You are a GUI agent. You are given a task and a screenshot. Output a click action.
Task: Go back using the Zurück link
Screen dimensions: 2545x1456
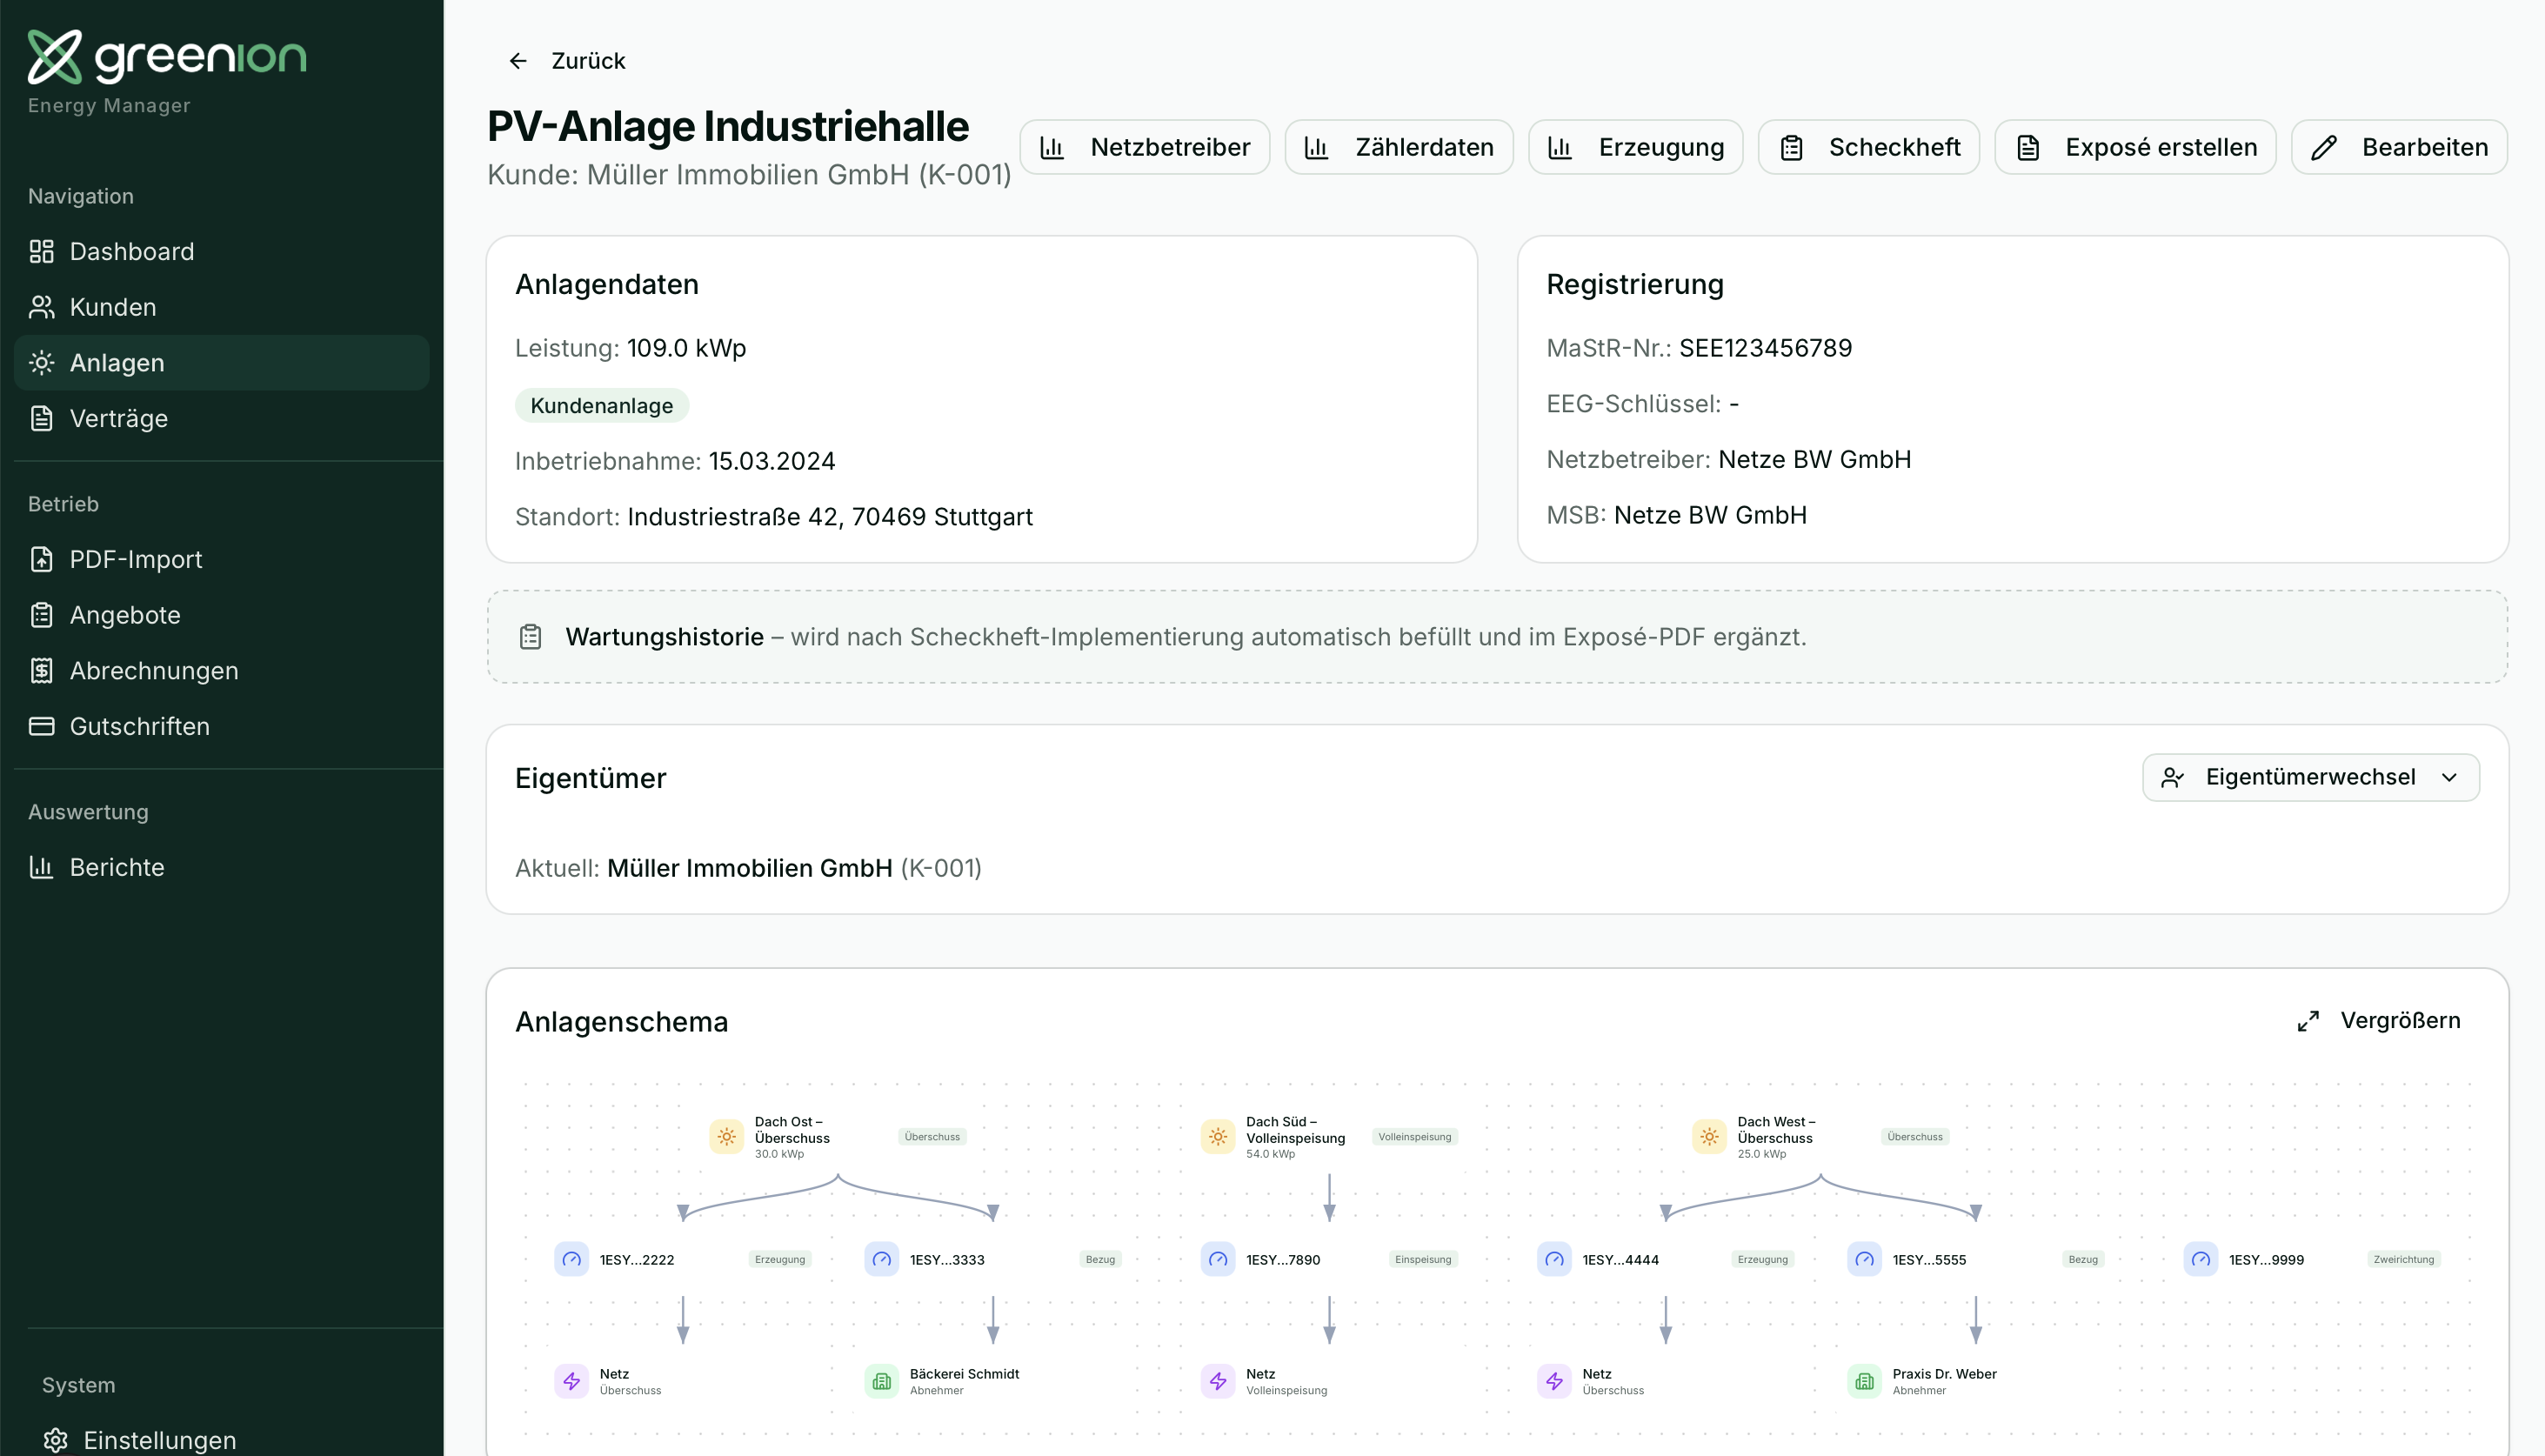[x=566, y=60]
